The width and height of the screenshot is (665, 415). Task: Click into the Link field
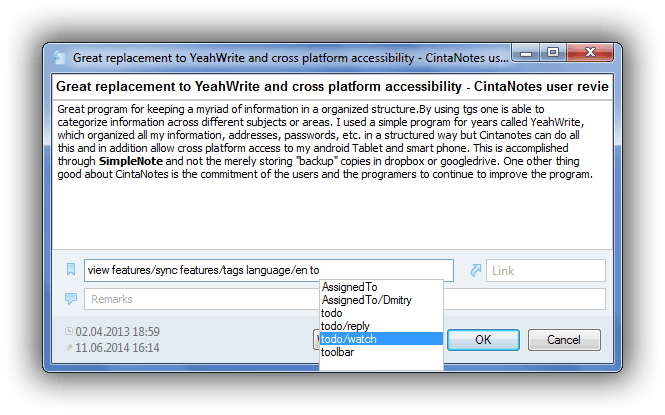tap(545, 270)
